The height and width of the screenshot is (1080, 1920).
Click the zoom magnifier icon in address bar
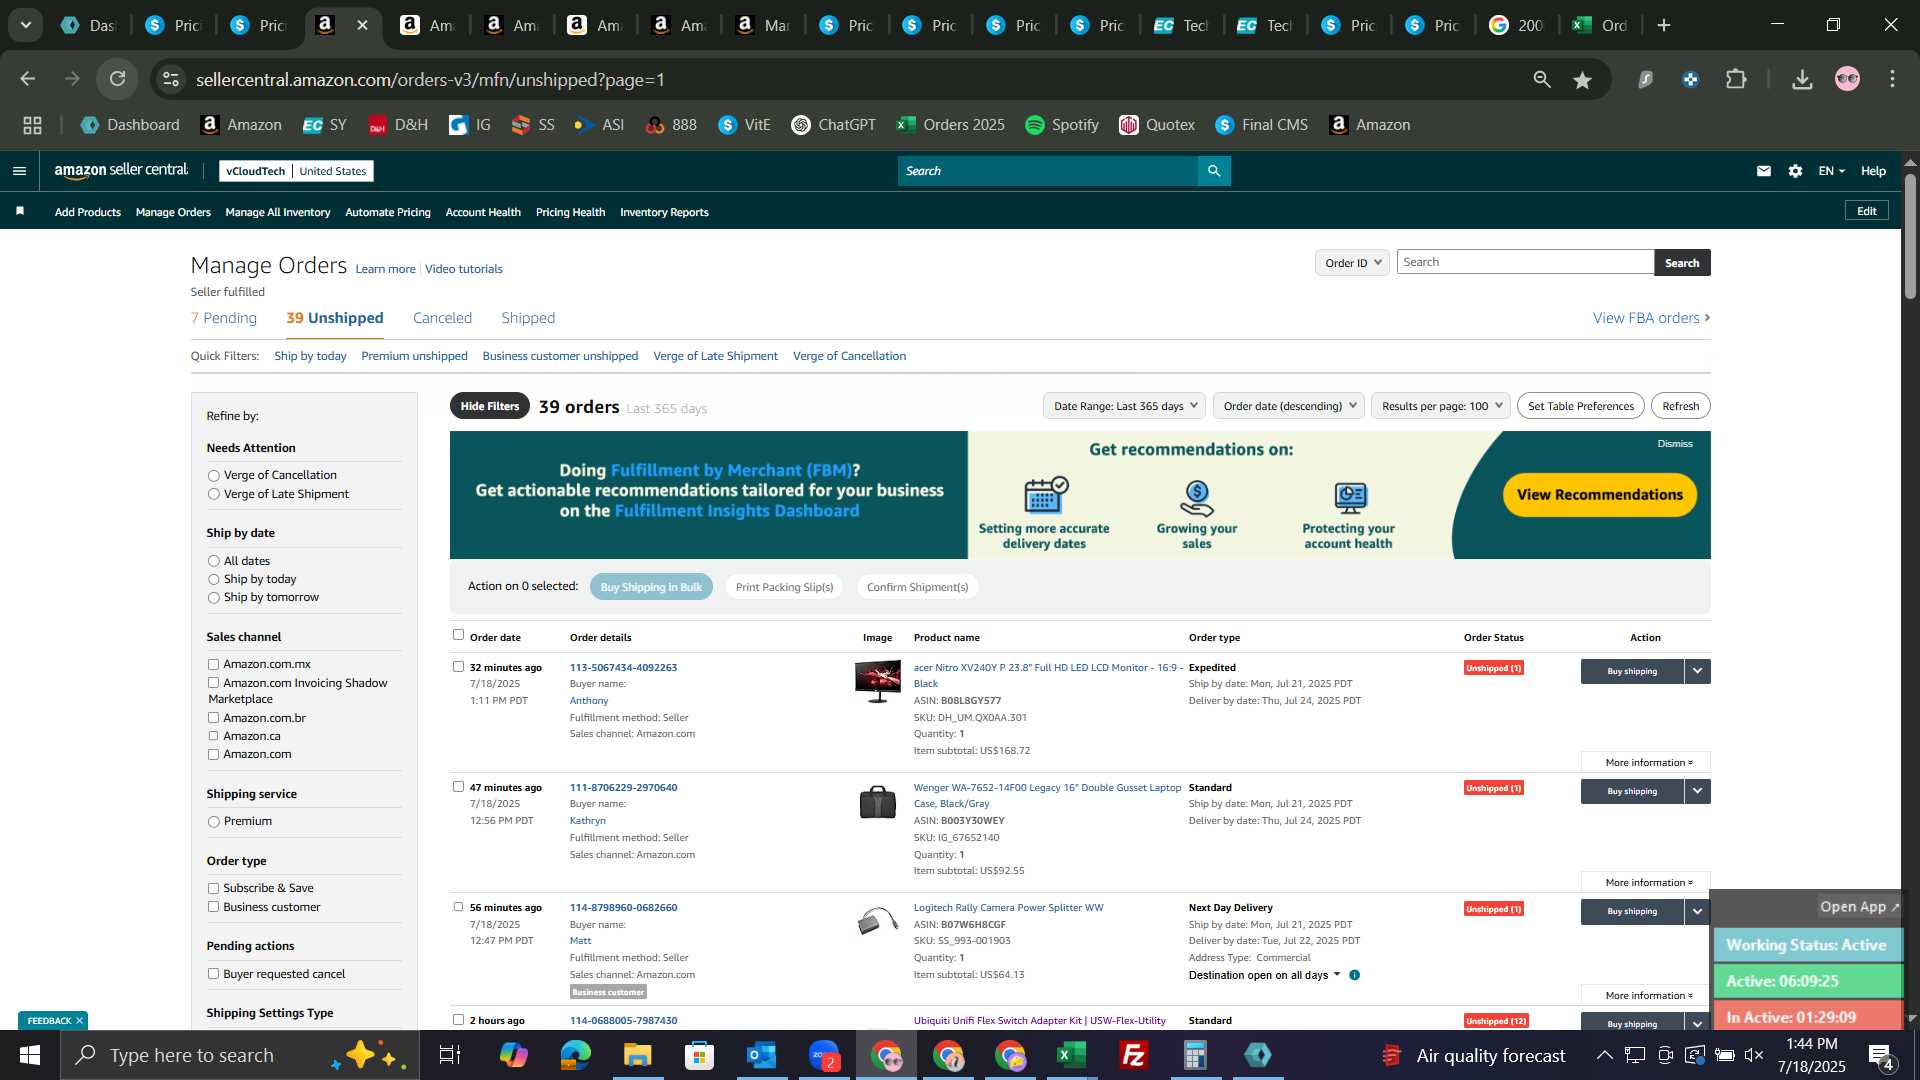pyautogui.click(x=1542, y=79)
